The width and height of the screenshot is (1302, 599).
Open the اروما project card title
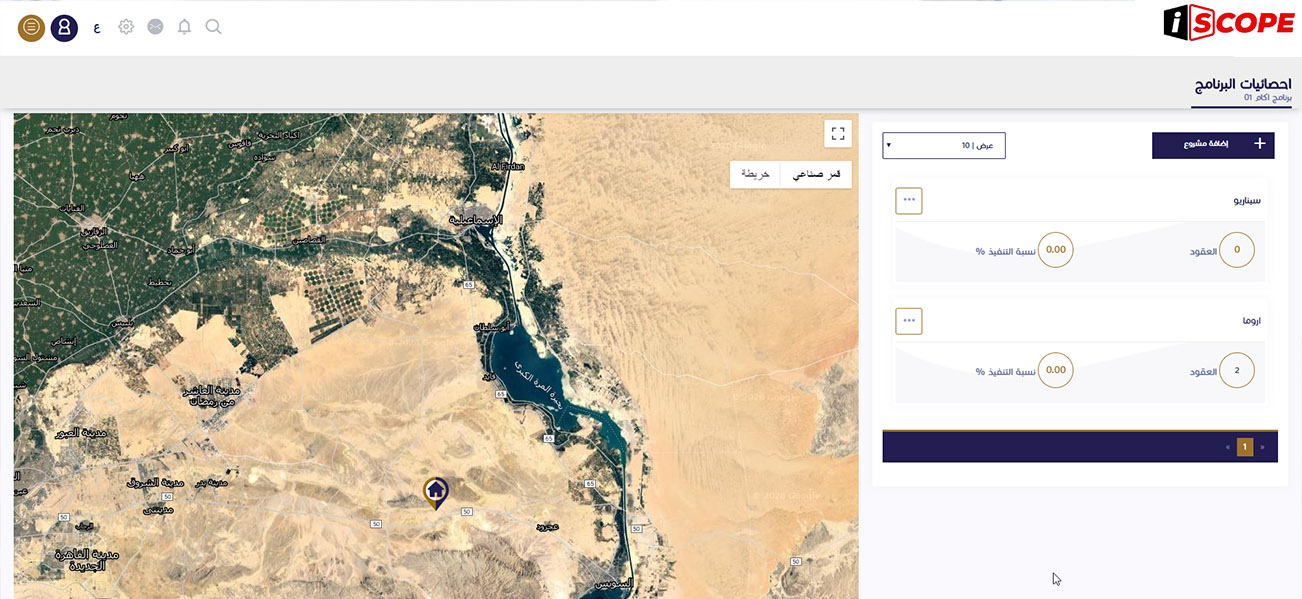pyautogui.click(x=1250, y=321)
